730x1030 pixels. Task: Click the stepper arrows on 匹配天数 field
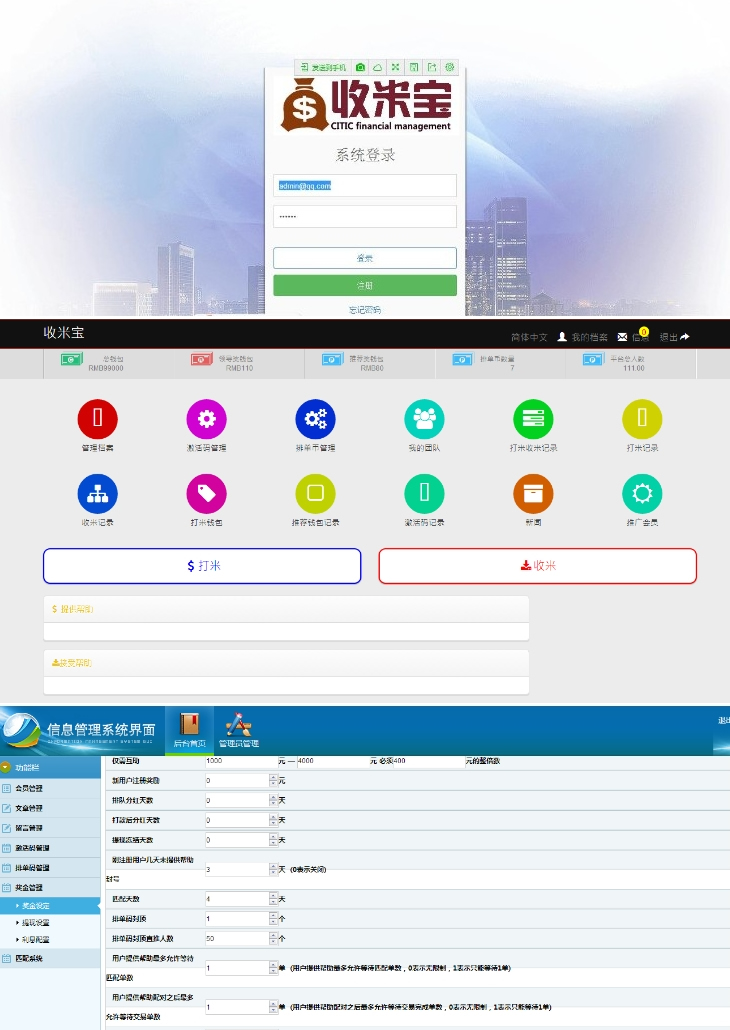(273, 898)
